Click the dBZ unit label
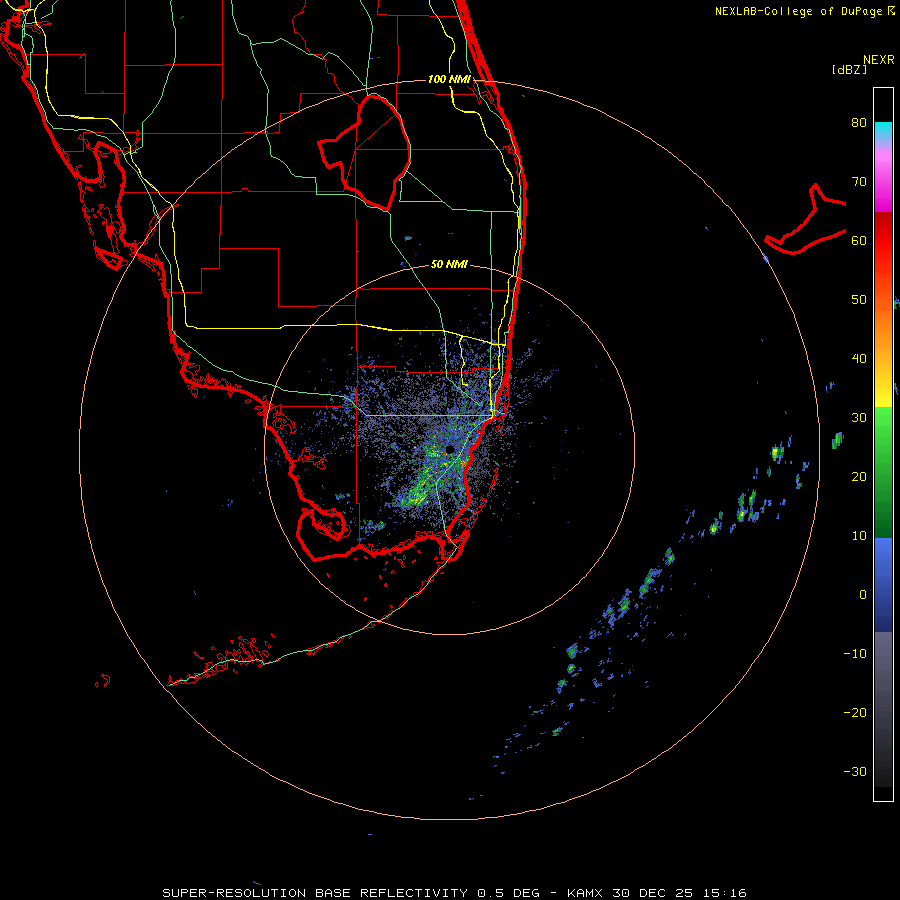The image size is (900, 900). (x=849, y=69)
